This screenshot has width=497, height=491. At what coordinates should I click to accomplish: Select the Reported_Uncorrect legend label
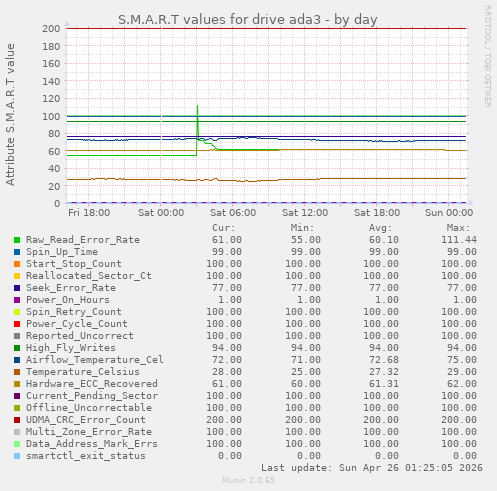coord(80,336)
